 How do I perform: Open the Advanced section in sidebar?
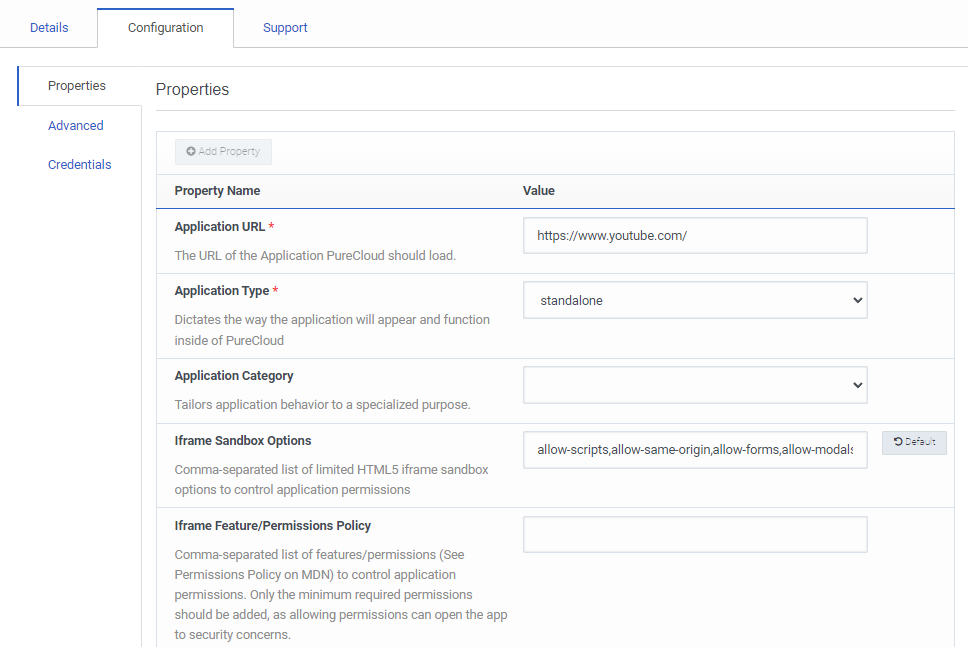pyautogui.click(x=76, y=126)
